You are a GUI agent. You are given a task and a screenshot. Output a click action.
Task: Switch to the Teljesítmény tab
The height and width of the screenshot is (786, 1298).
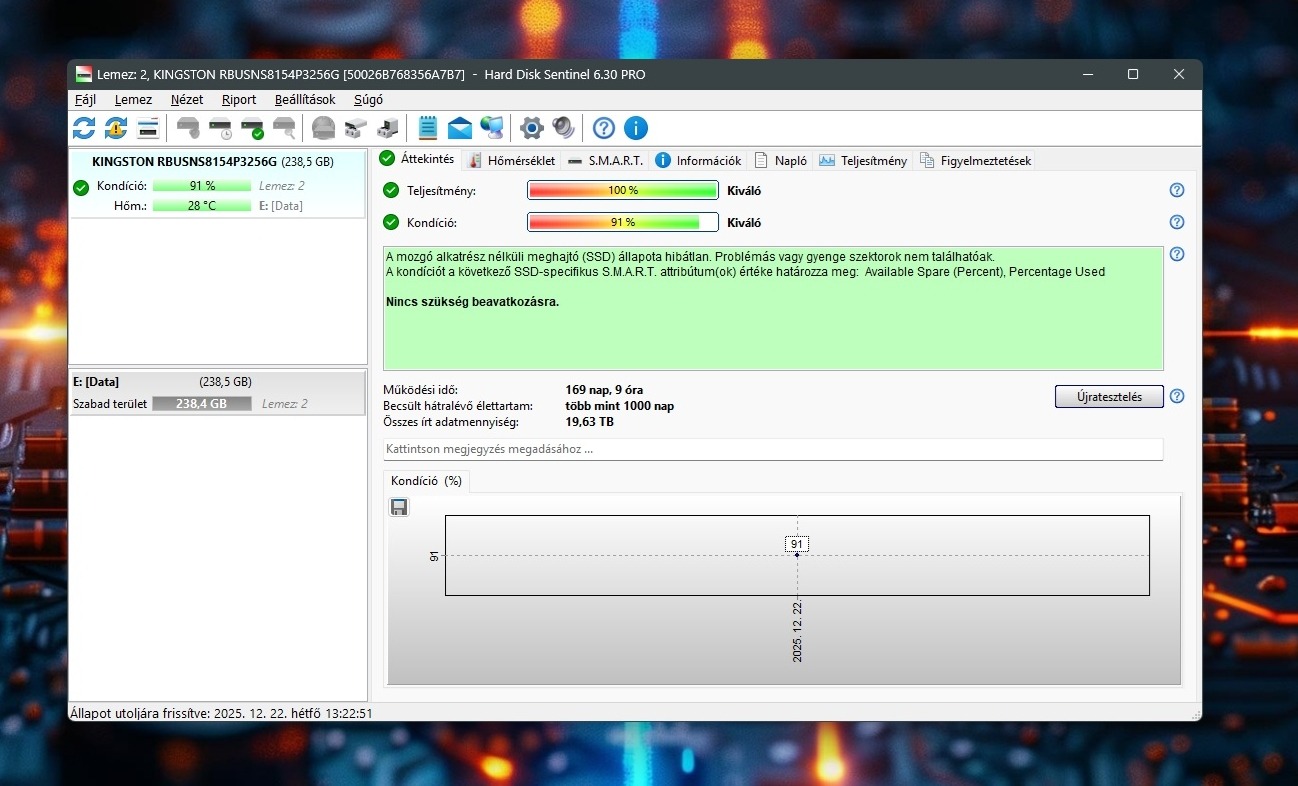click(x=863, y=160)
